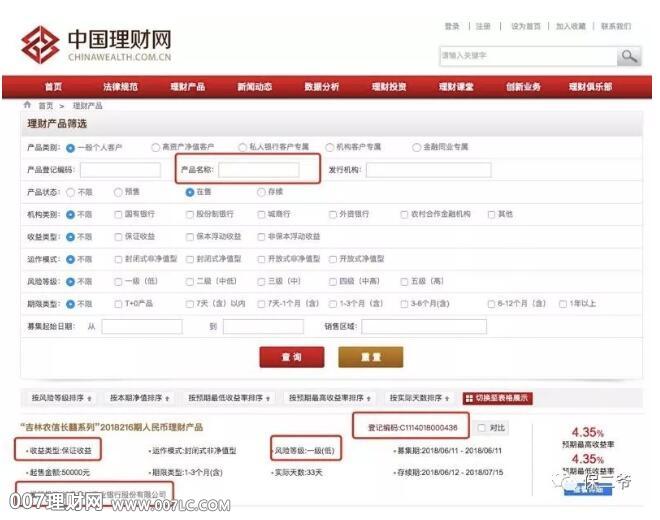The height and width of the screenshot is (520, 660).
Task: Focus the 产品登记编码 input field
Action: point(120,170)
